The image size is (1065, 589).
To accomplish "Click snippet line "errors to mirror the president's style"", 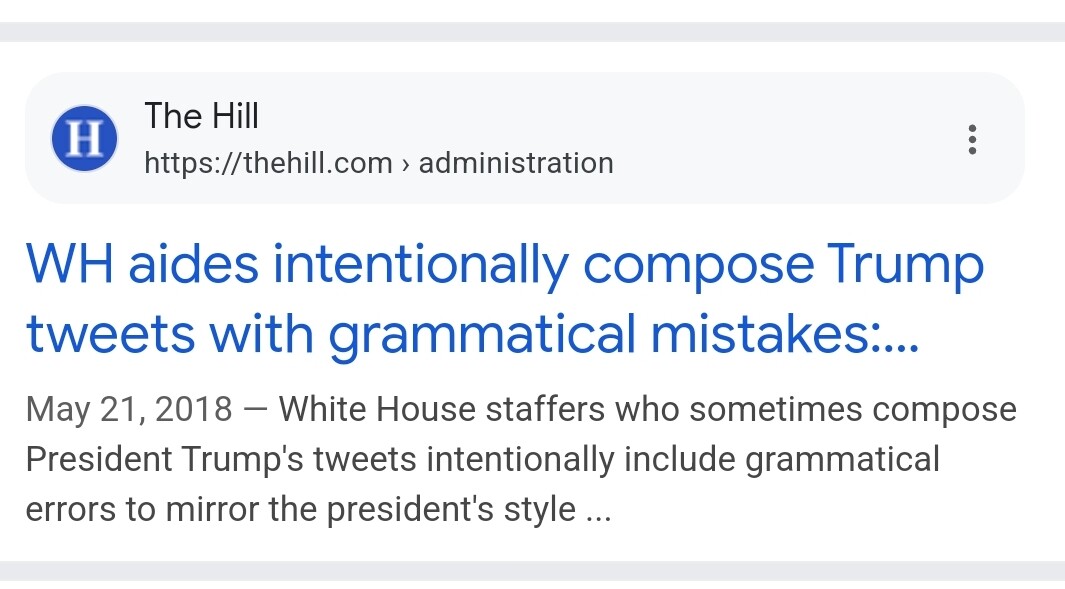I will (x=300, y=509).
